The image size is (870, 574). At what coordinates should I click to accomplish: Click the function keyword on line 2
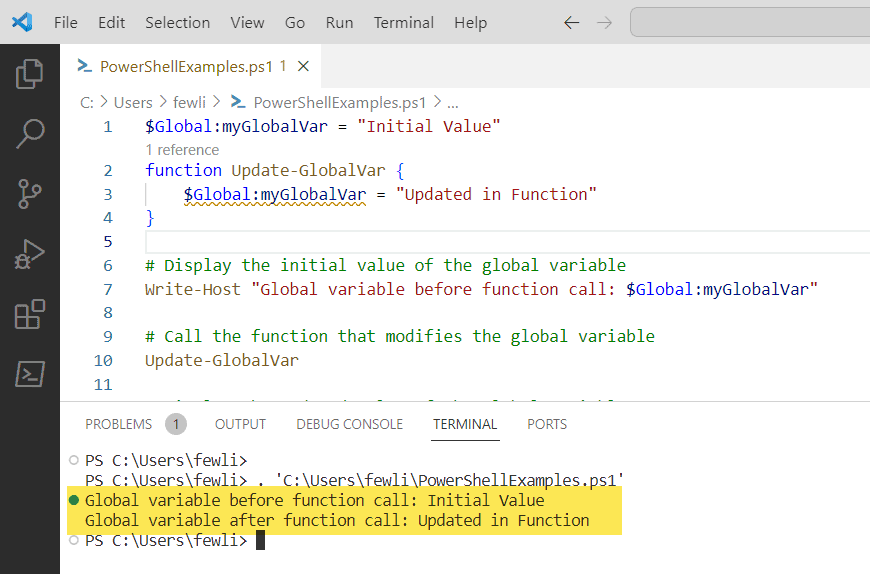pos(183,170)
